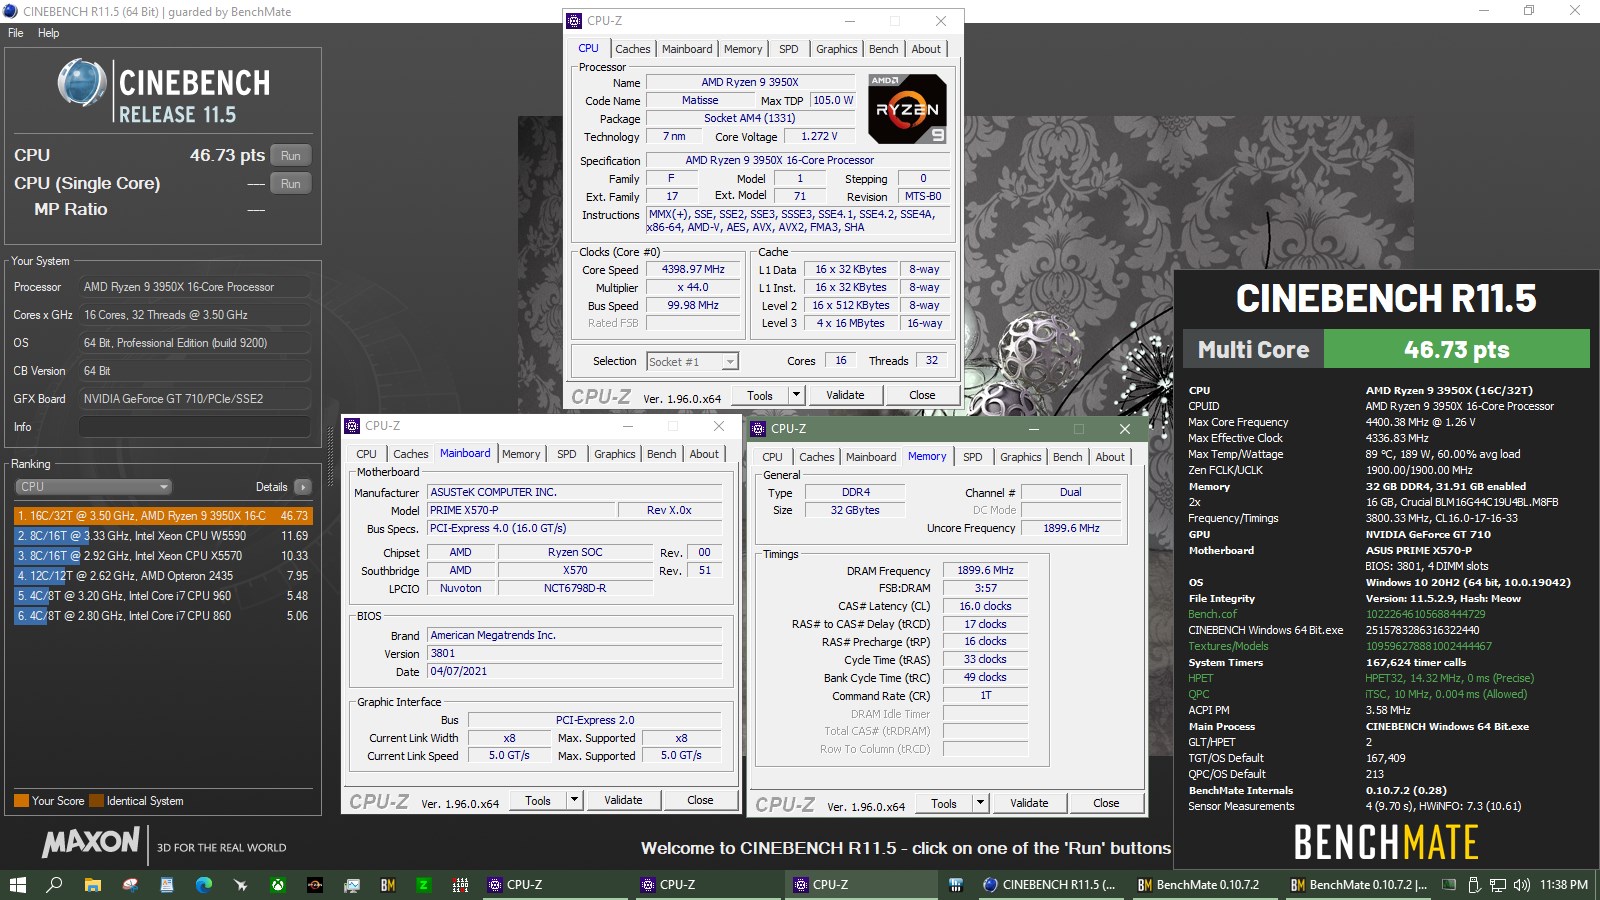Click the safely remove hardware tray icon

[x=1473, y=885]
